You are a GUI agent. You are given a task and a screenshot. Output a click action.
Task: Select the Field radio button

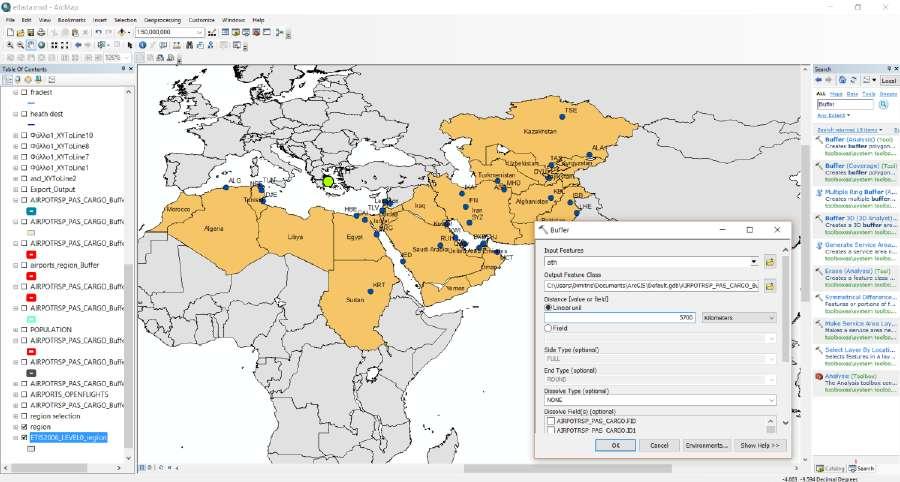pos(548,328)
